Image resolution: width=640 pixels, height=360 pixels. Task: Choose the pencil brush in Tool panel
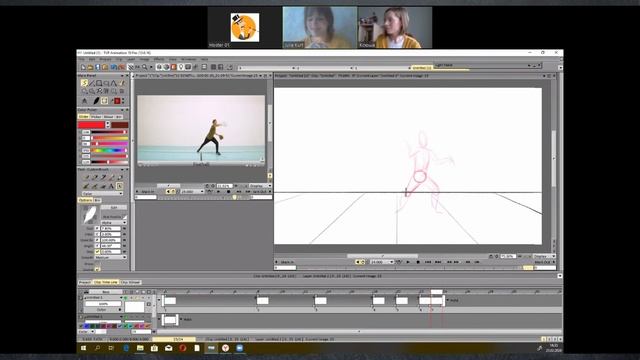[86, 177]
